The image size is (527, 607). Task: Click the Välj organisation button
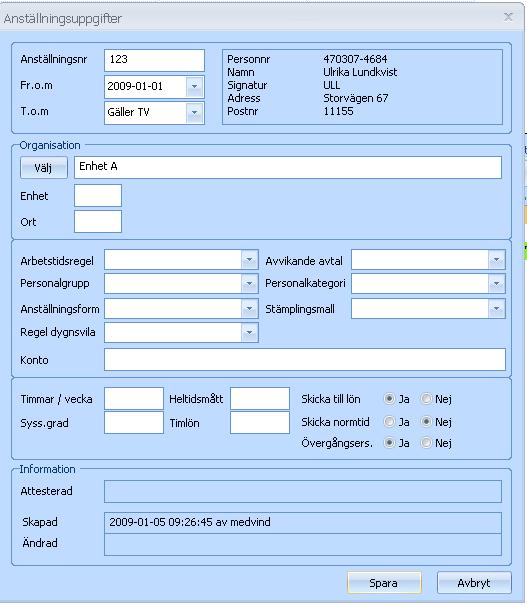[44, 168]
